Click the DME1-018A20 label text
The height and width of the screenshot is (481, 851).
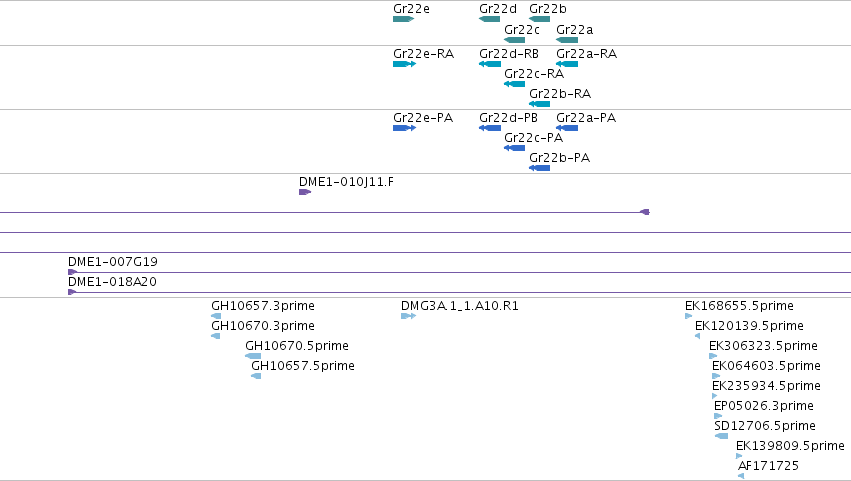pyautogui.click(x=112, y=282)
